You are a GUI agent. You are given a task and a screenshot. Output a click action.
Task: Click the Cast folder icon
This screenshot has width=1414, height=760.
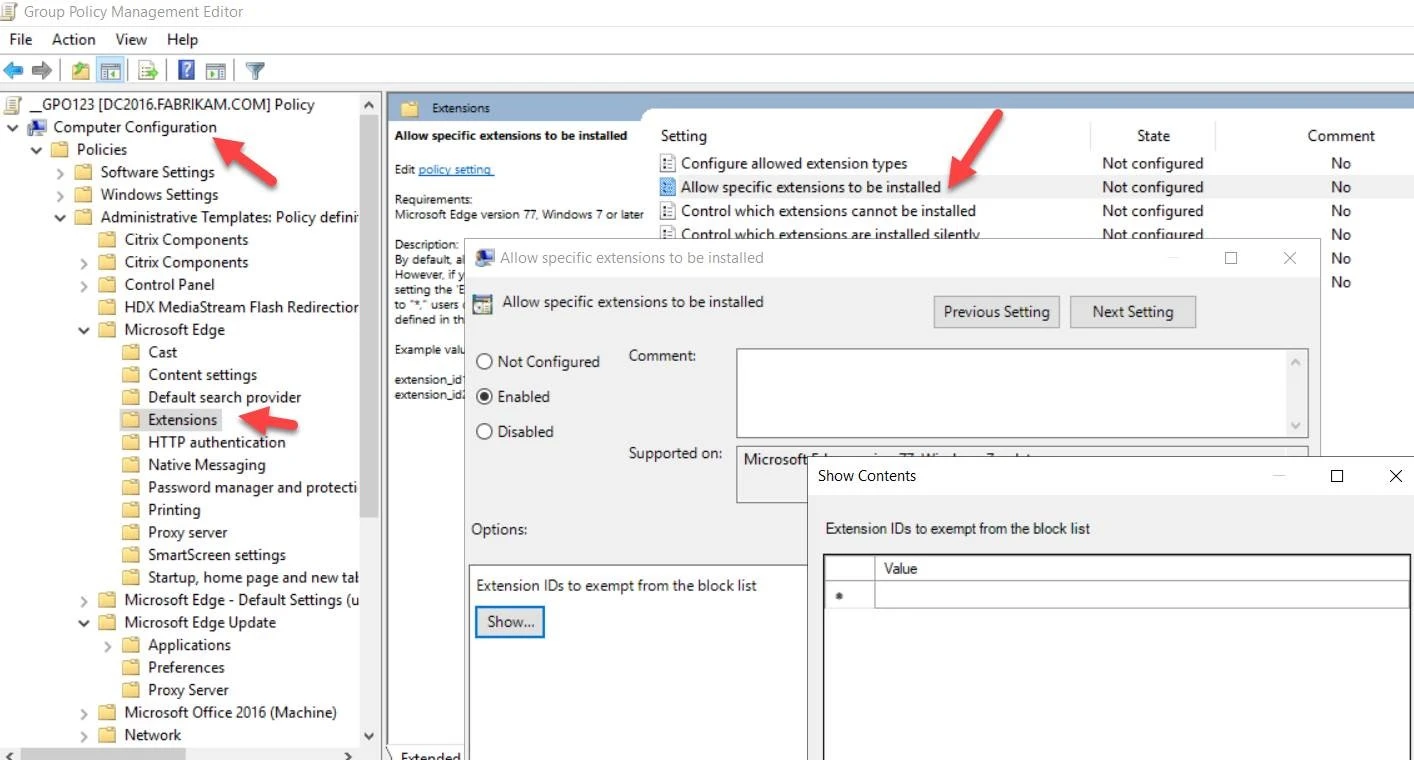click(x=131, y=352)
